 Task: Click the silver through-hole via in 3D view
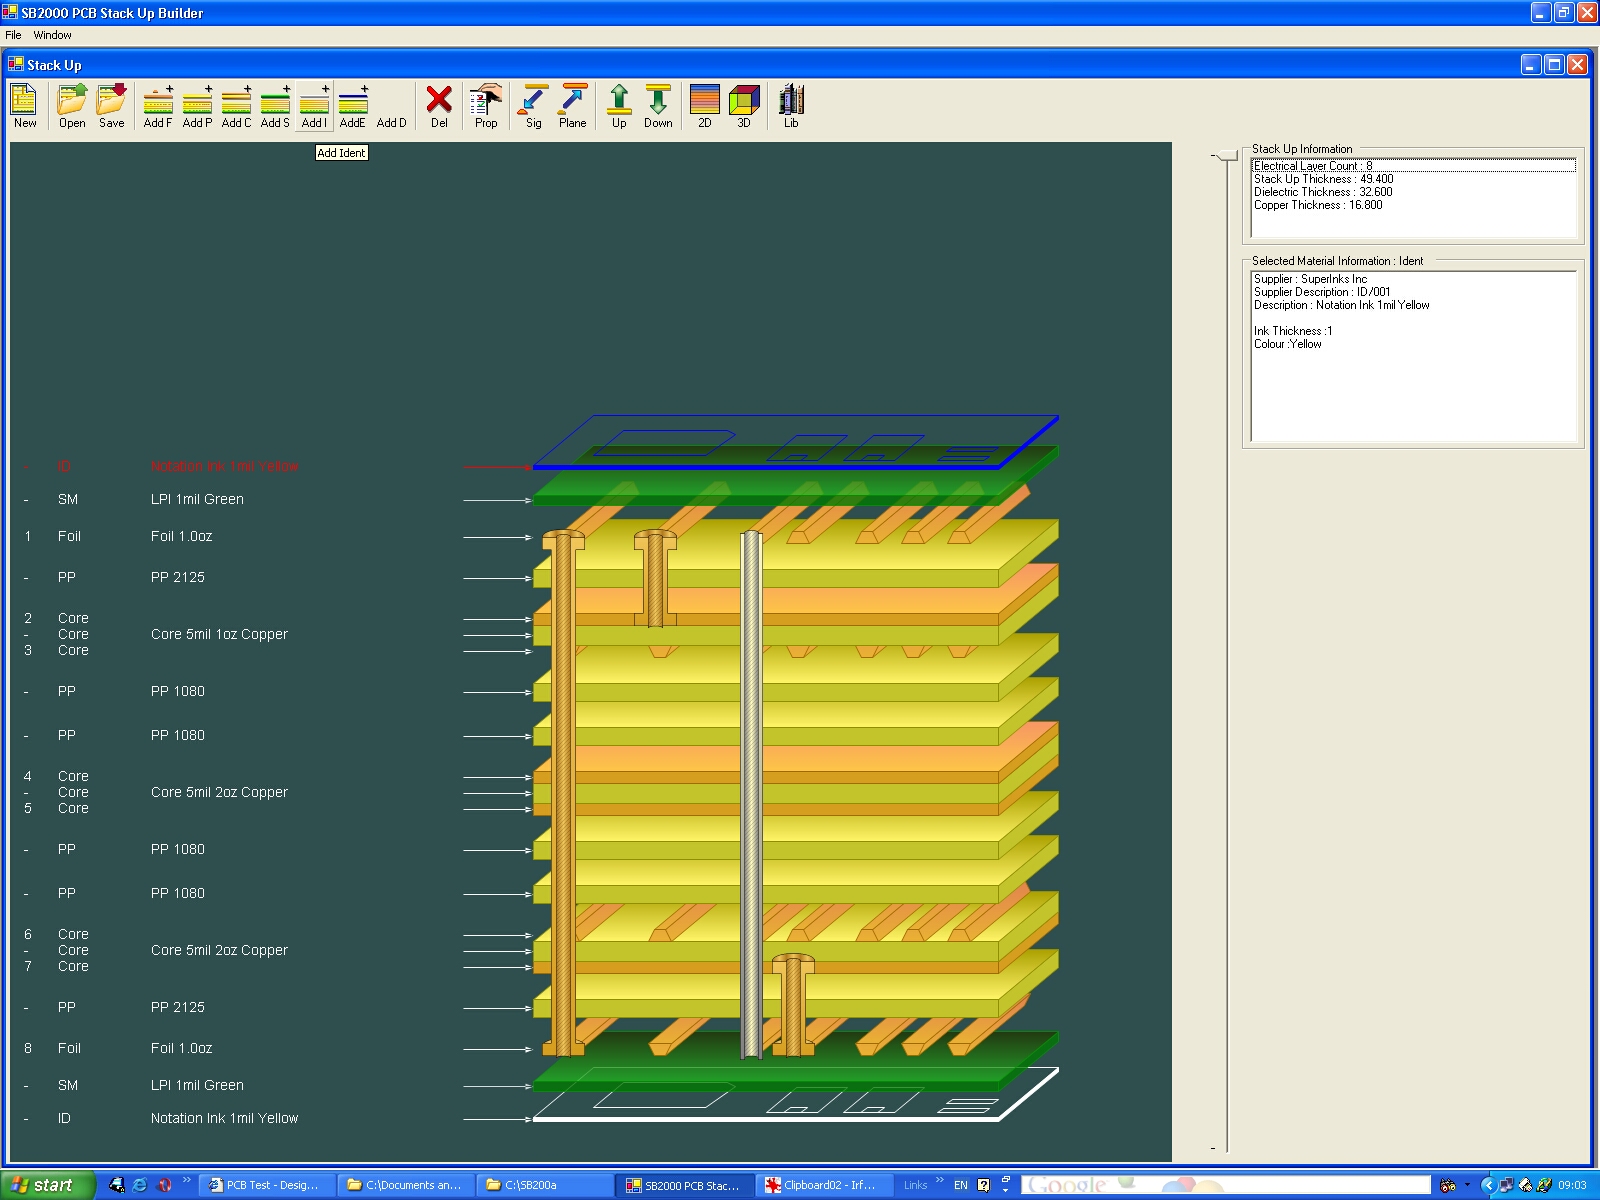point(751,795)
